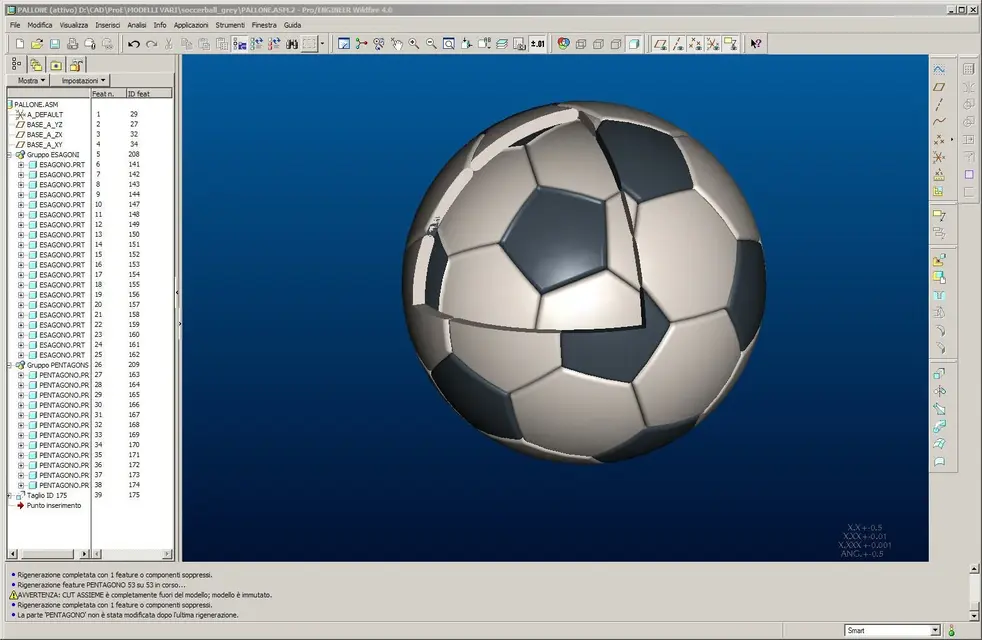
Task: Click the refit view icon
Action: click(449, 44)
